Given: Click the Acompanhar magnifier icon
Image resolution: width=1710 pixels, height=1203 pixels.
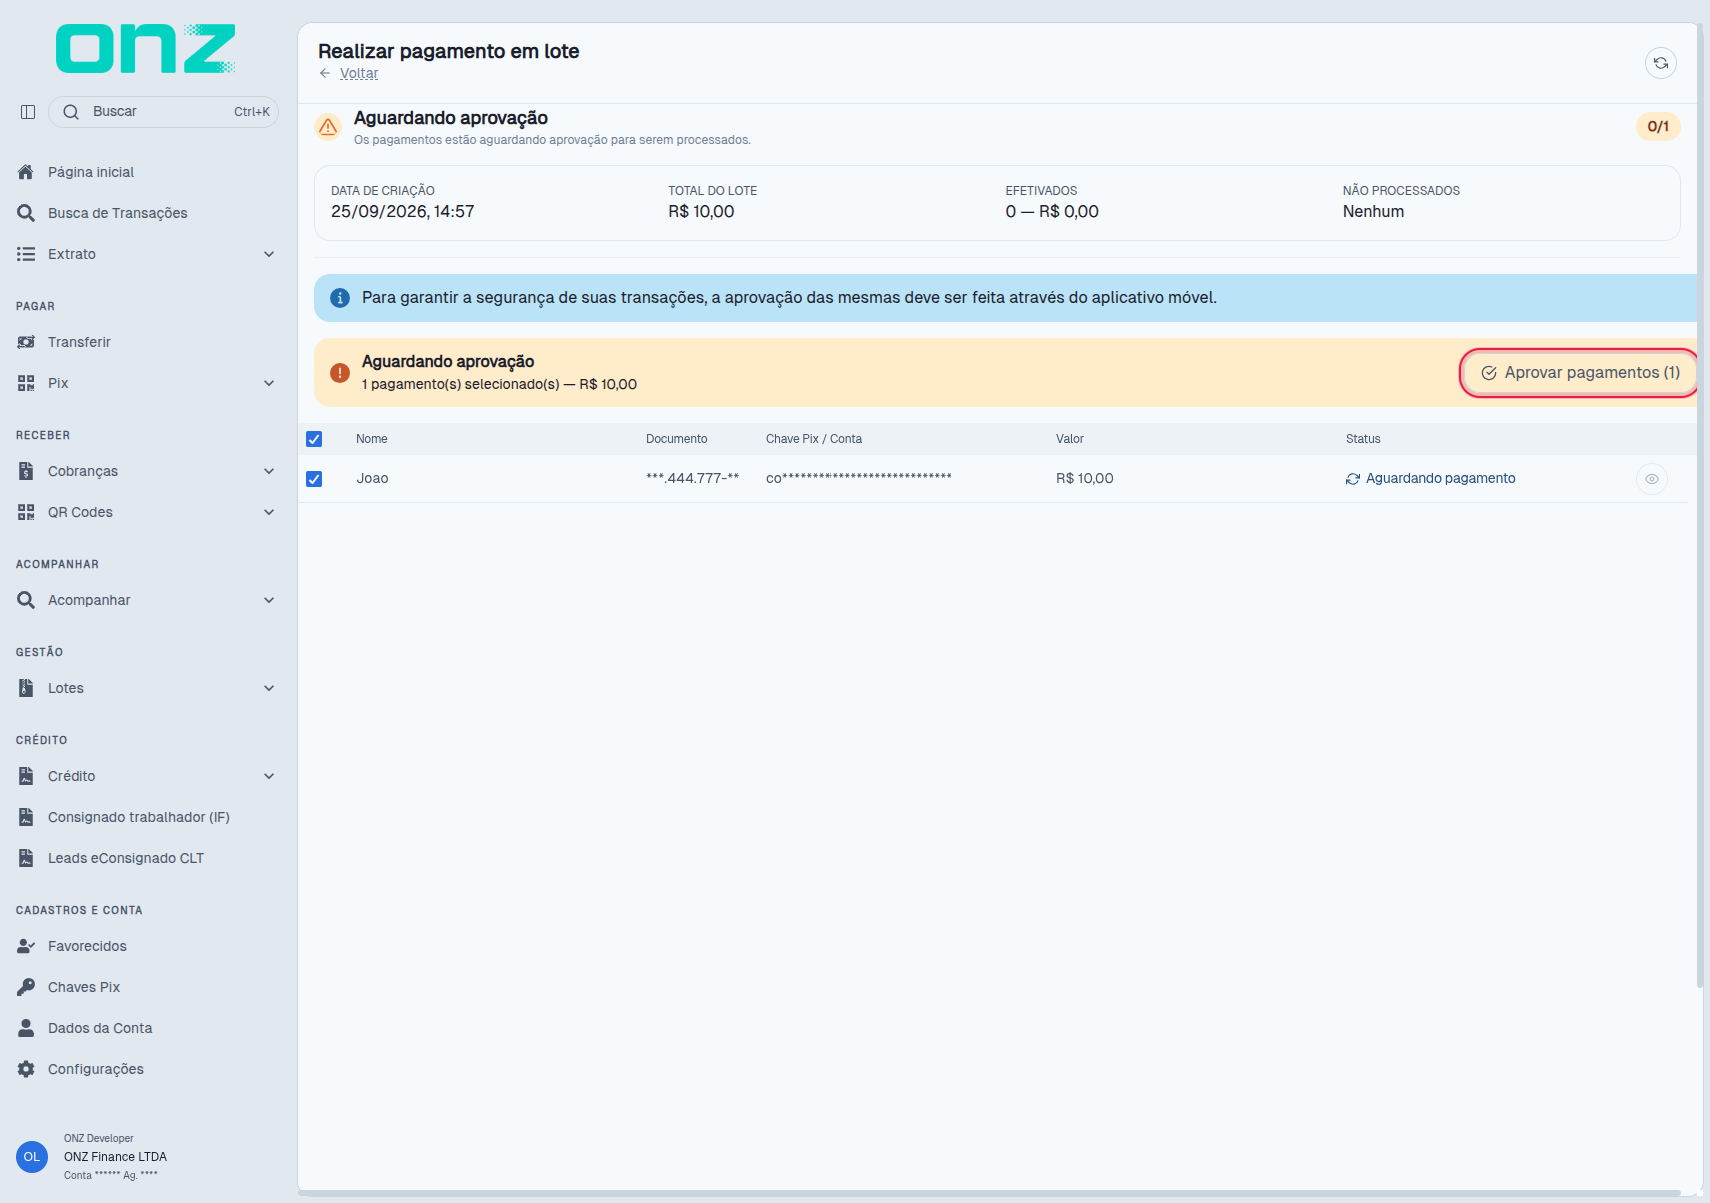Looking at the screenshot, I should (26, 600).
